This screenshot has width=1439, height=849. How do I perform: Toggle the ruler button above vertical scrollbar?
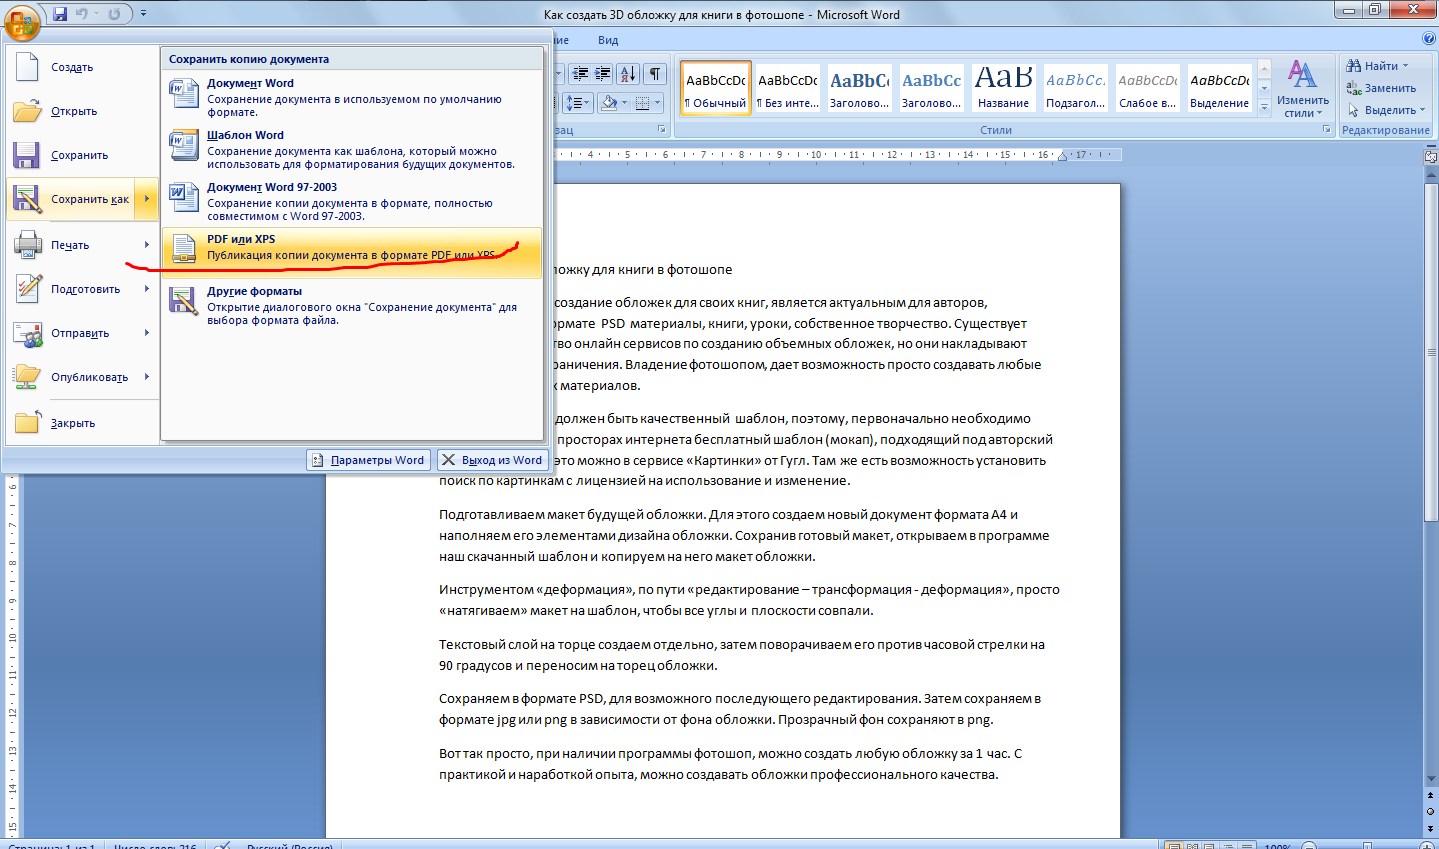(1431, 157)
